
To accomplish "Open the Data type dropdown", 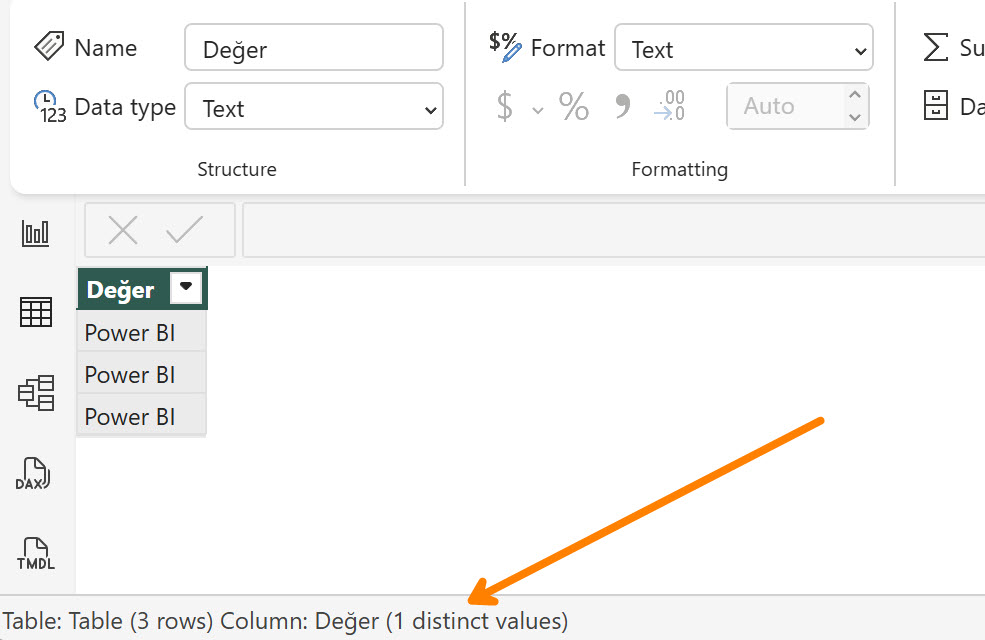I will [314, 107].
